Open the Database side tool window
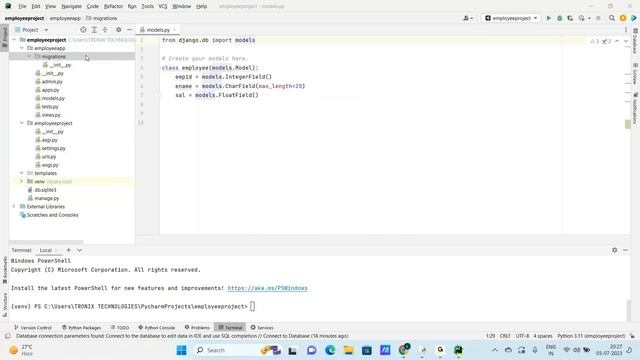Image resolution: width=640 pixels, height=360 pixels. tap(635, 41)
